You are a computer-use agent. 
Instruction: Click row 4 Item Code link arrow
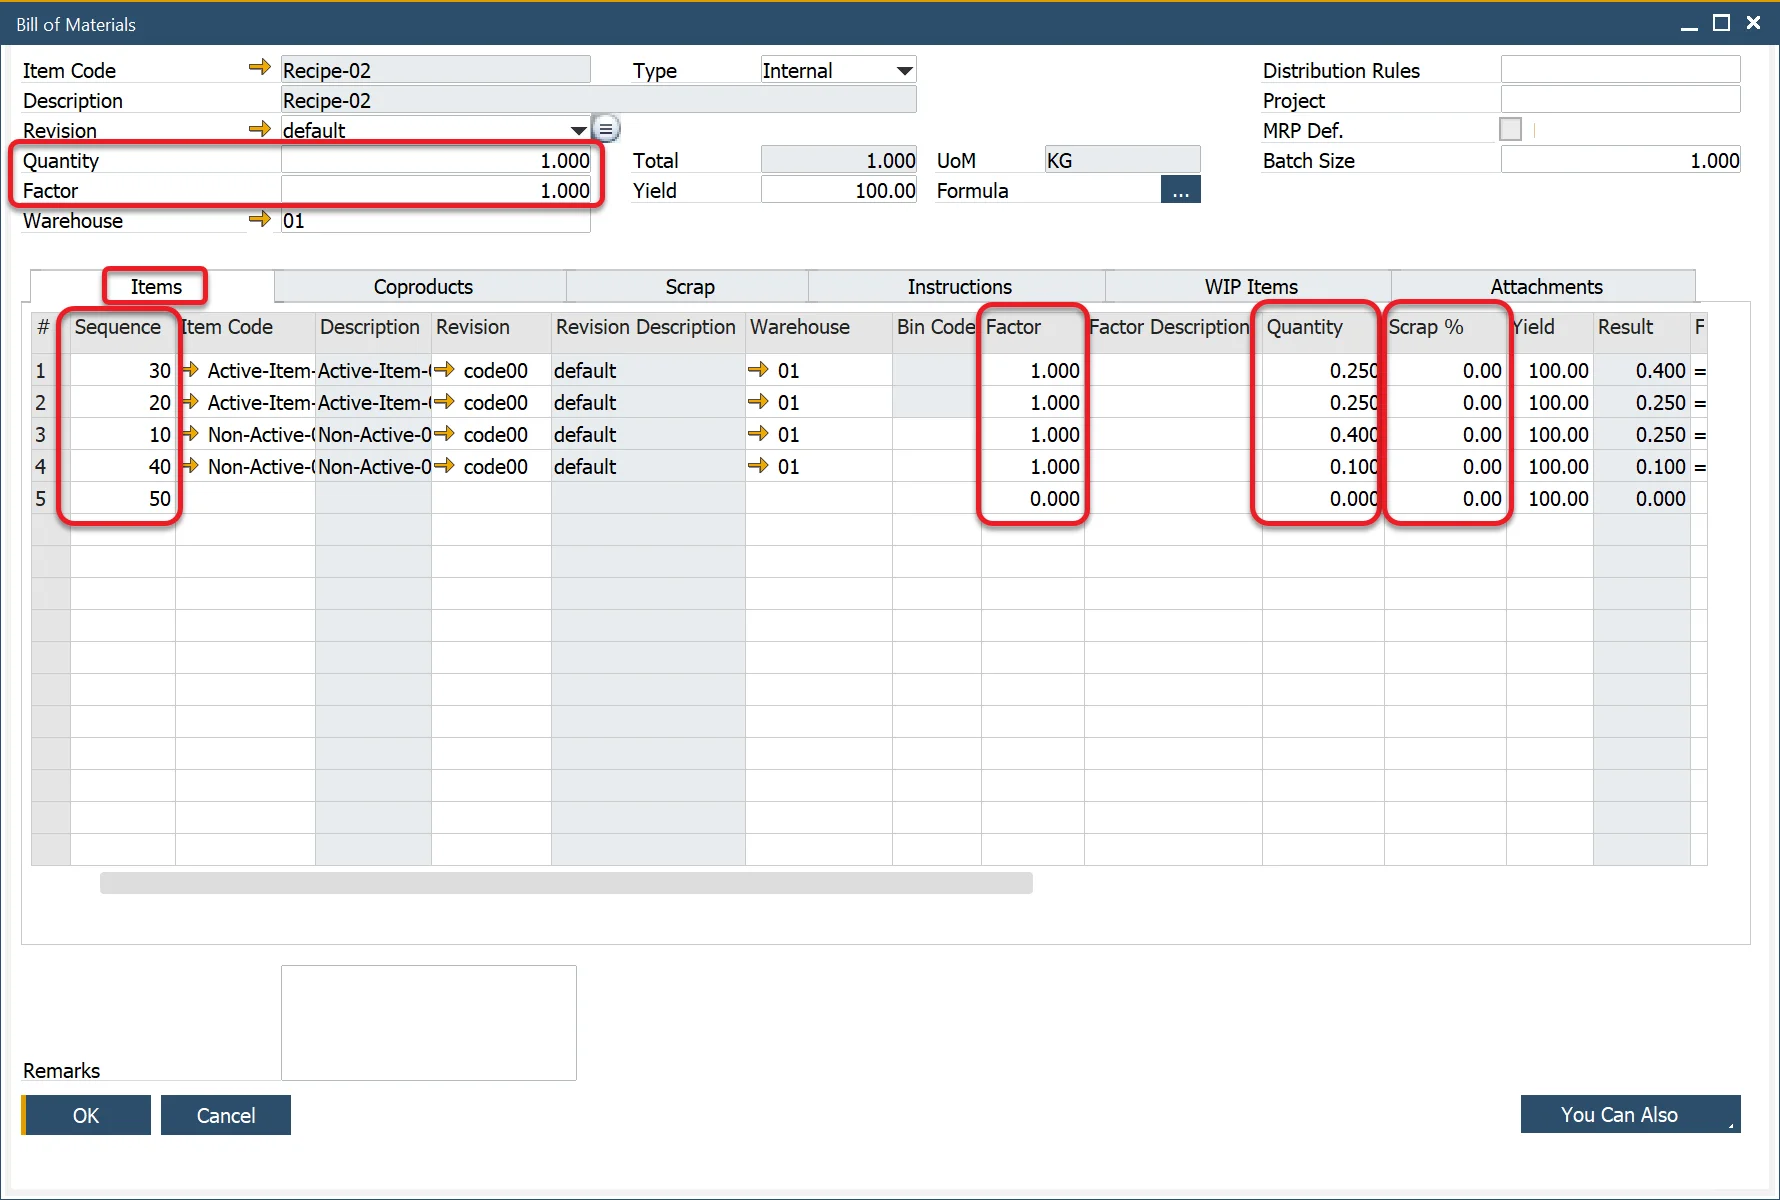pyautogui.click(x=190, y=466)
